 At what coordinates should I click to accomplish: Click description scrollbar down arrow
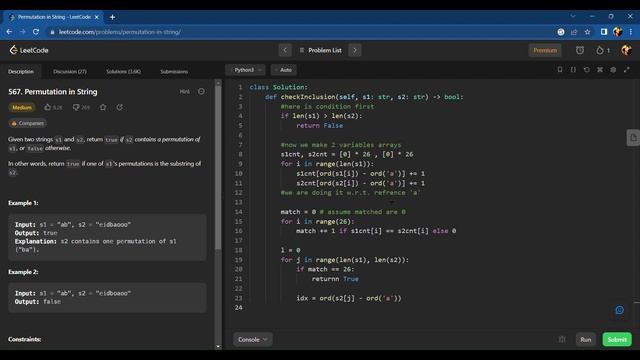218,347
